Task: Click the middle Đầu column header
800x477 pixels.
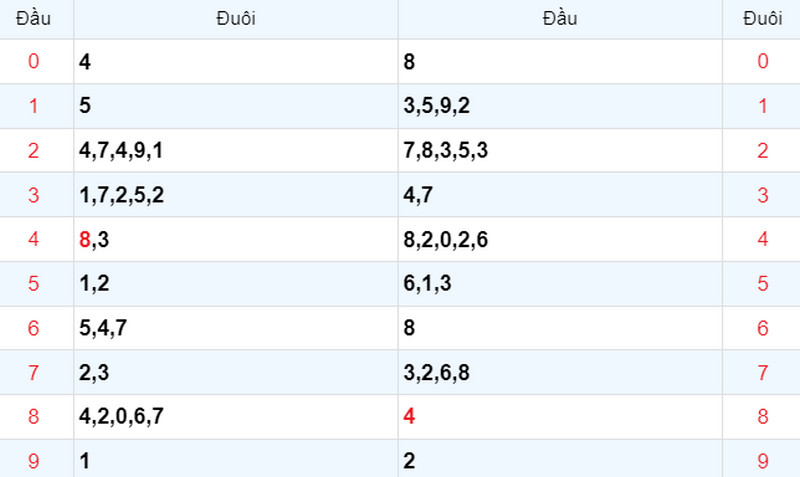Action: coord(560,19)
